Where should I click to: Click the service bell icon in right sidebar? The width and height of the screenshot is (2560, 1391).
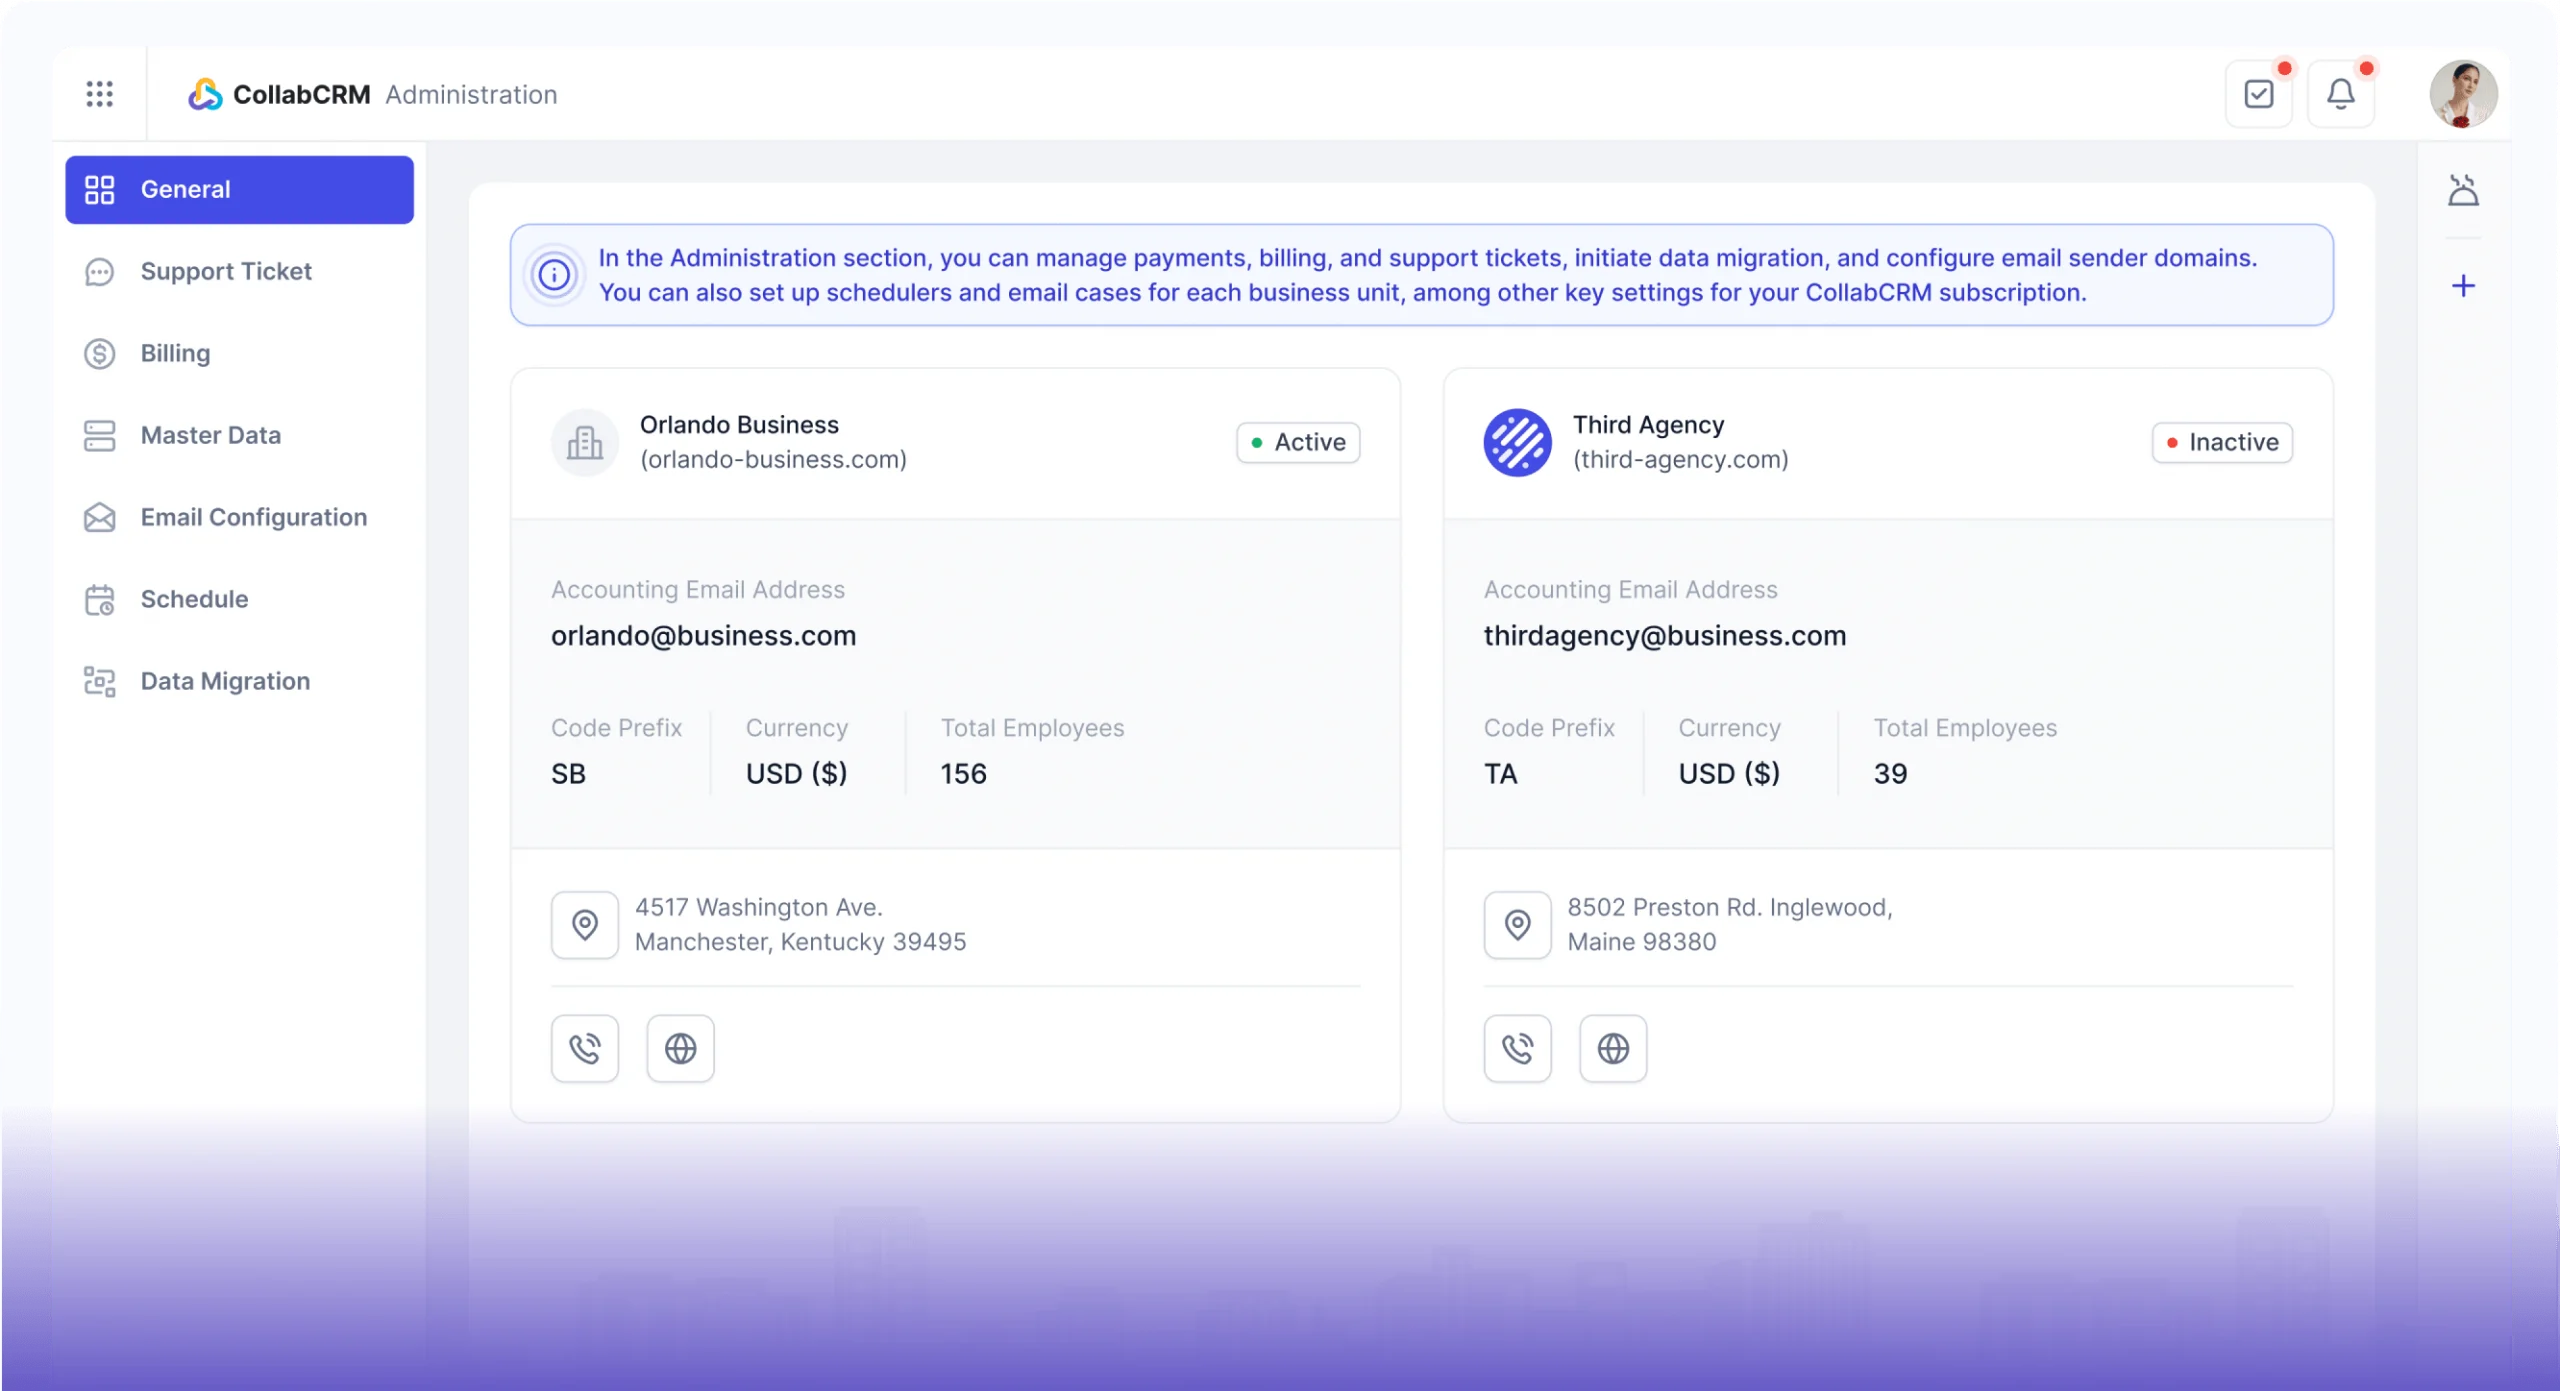[2463, 190]
